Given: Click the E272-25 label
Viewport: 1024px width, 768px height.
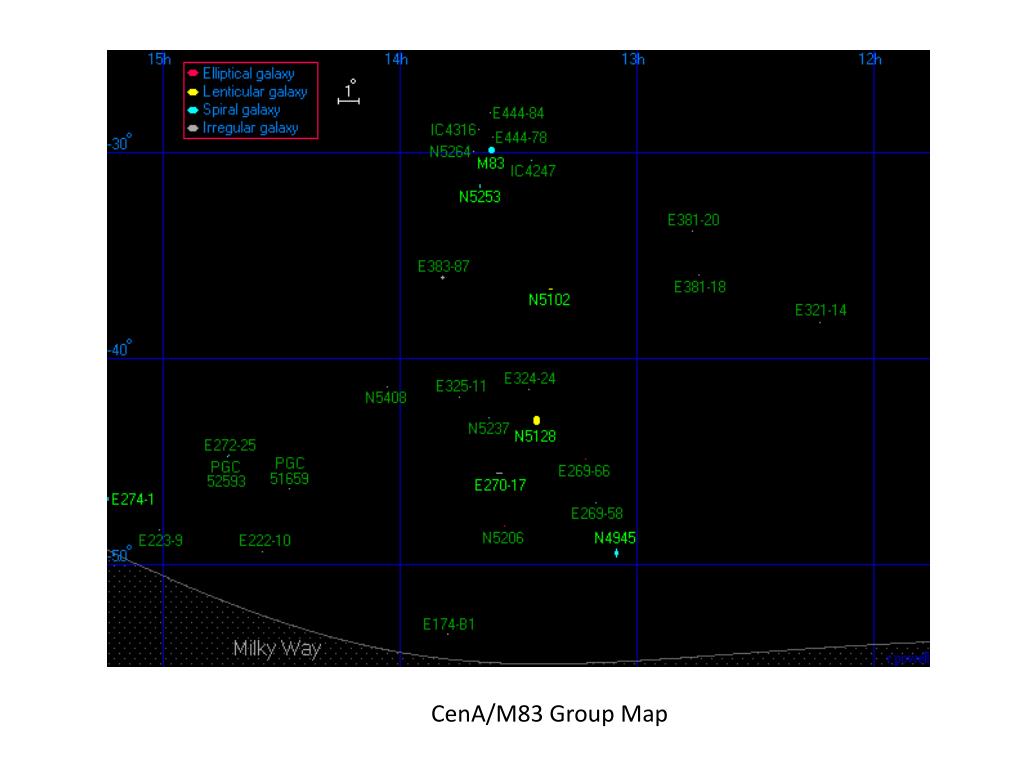Looking at the screenshot, I should click(x=230, y=445).
